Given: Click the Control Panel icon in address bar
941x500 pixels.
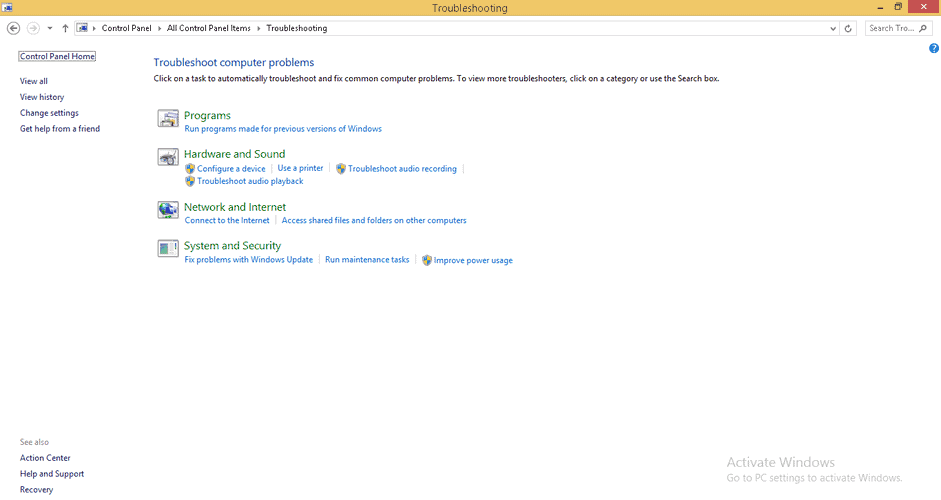Looking at the screenshot, I should pyautogui.click(x=82, y=28).
